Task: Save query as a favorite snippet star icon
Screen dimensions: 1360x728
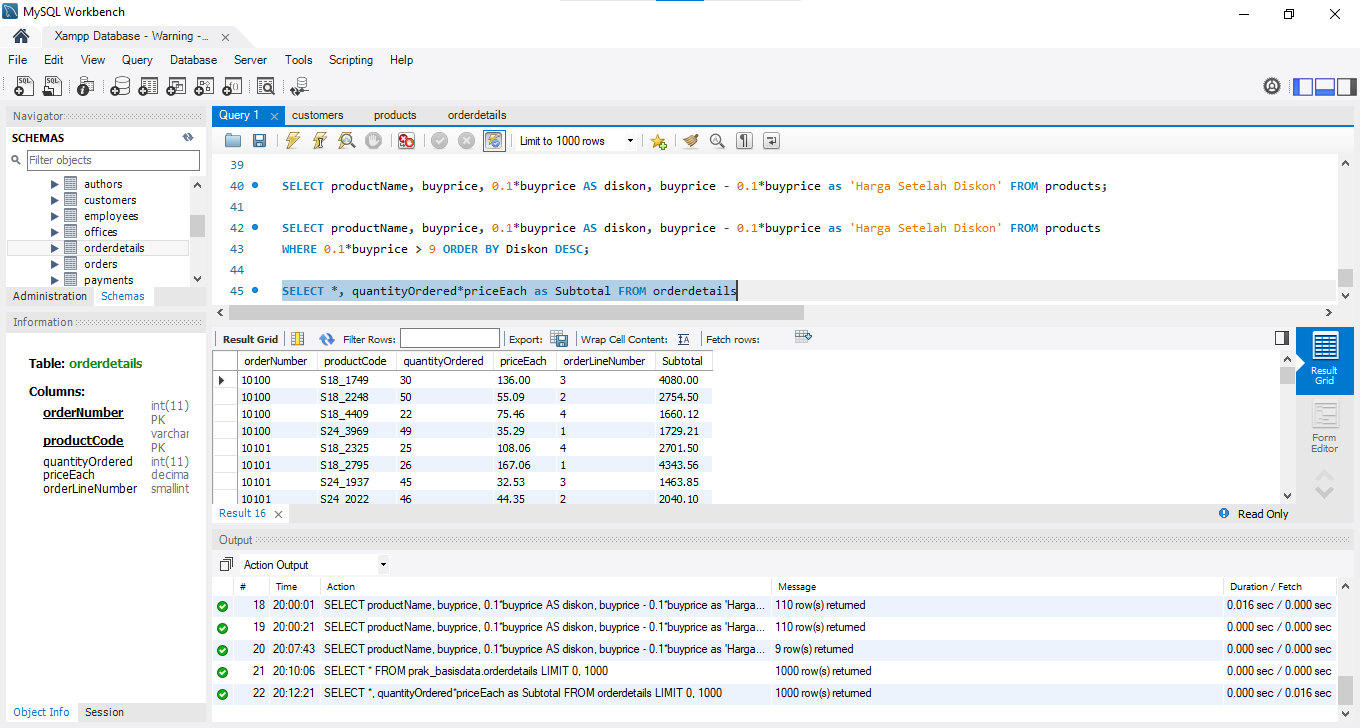Action: click(x=658, y=141)
